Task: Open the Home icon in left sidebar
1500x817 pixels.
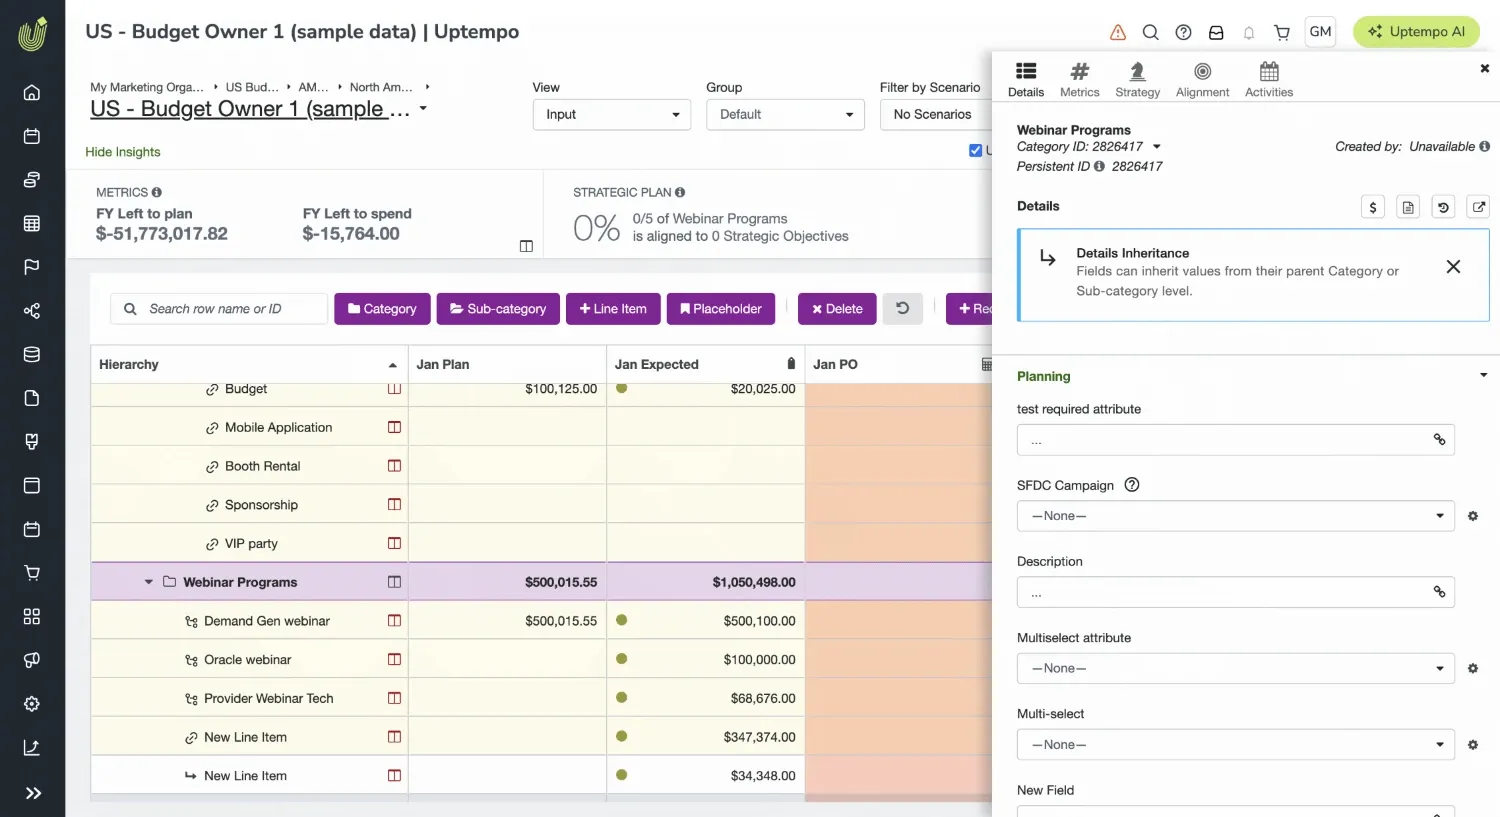Action: point(32,93)
